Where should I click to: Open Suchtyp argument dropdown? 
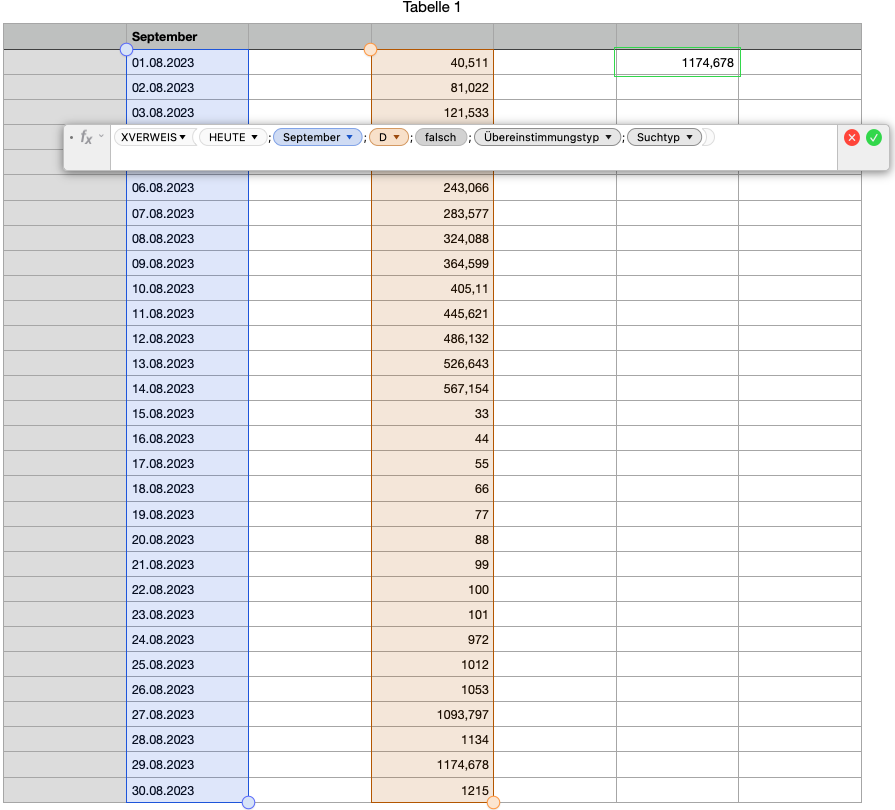[x=690, y=137]
